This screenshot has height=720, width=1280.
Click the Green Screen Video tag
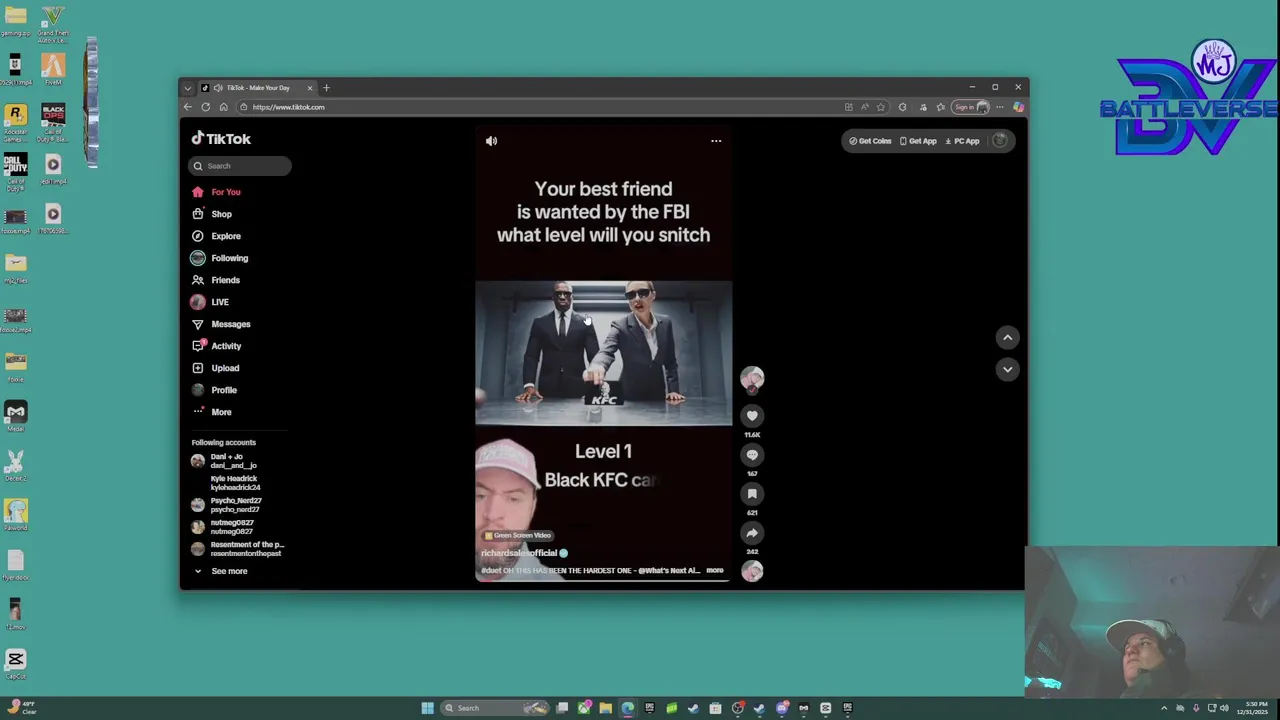tap(518, 535)
